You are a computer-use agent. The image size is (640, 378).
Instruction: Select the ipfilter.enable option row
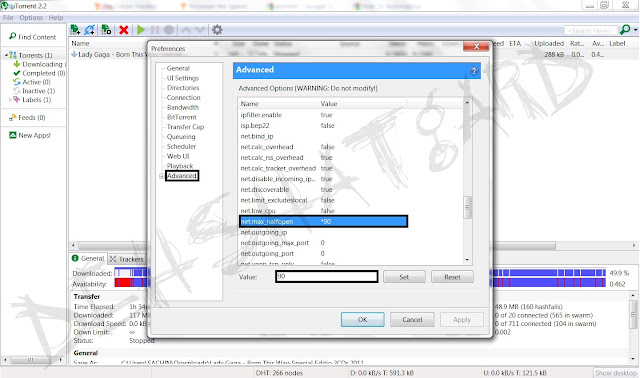(x=351, y=115)
